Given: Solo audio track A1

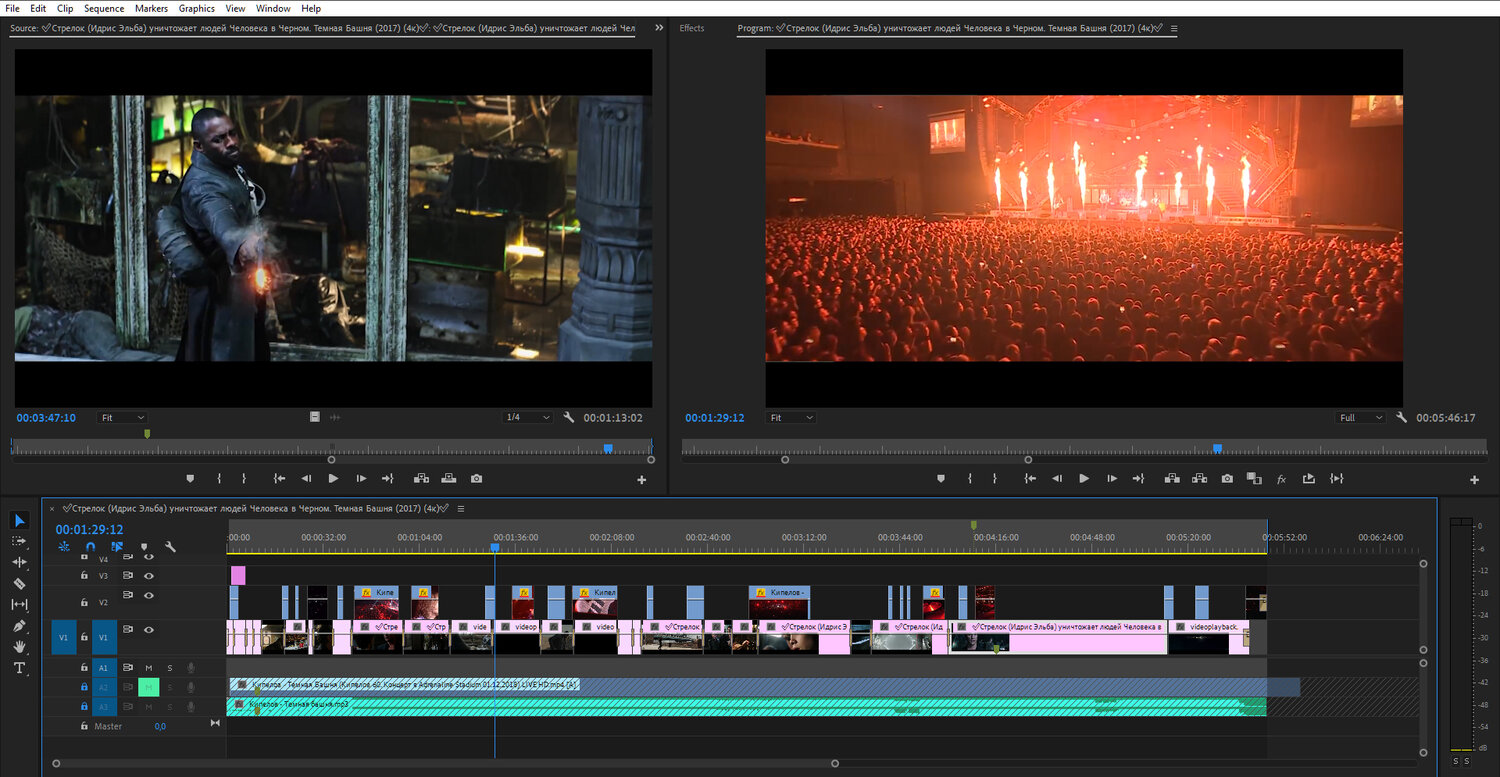Looking at the screenshot, I should pos(170,668).
